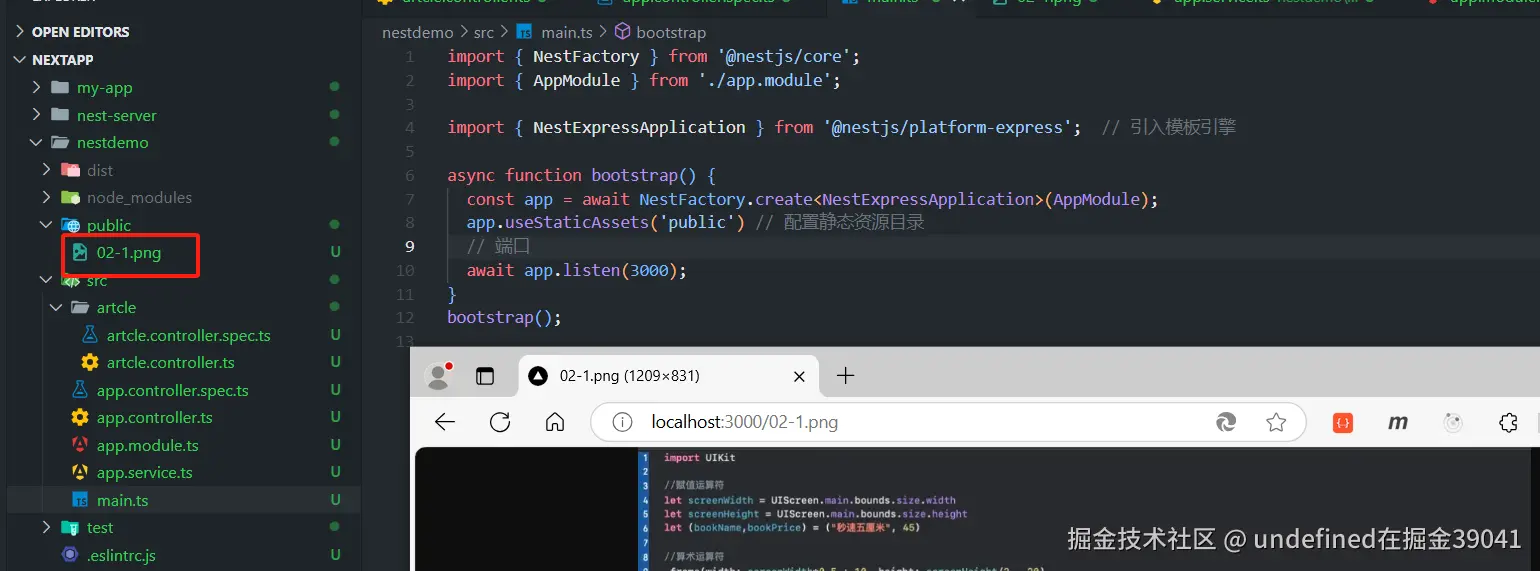Click the bootstrap breadcrumb label
1540x571 pixels.
click(x=671, y=33)
